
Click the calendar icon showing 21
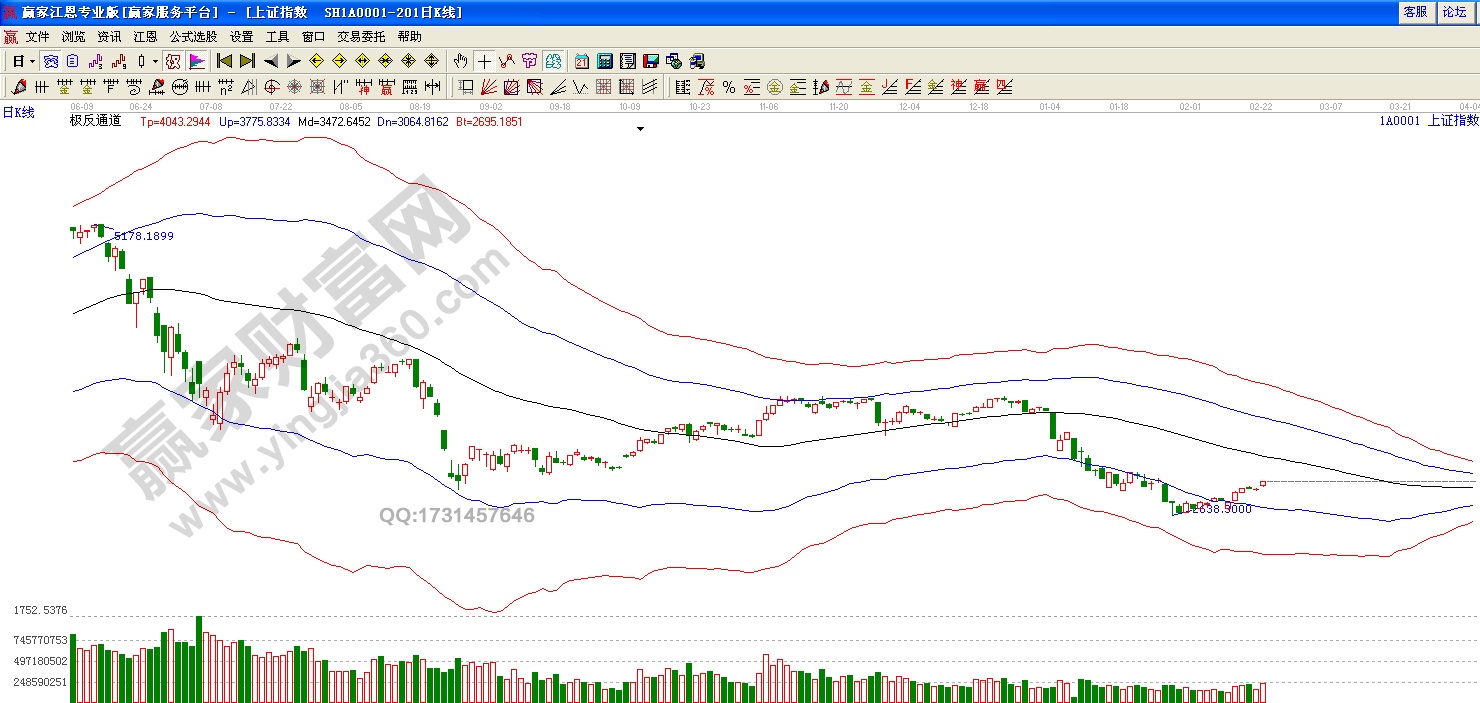point(581,61)
